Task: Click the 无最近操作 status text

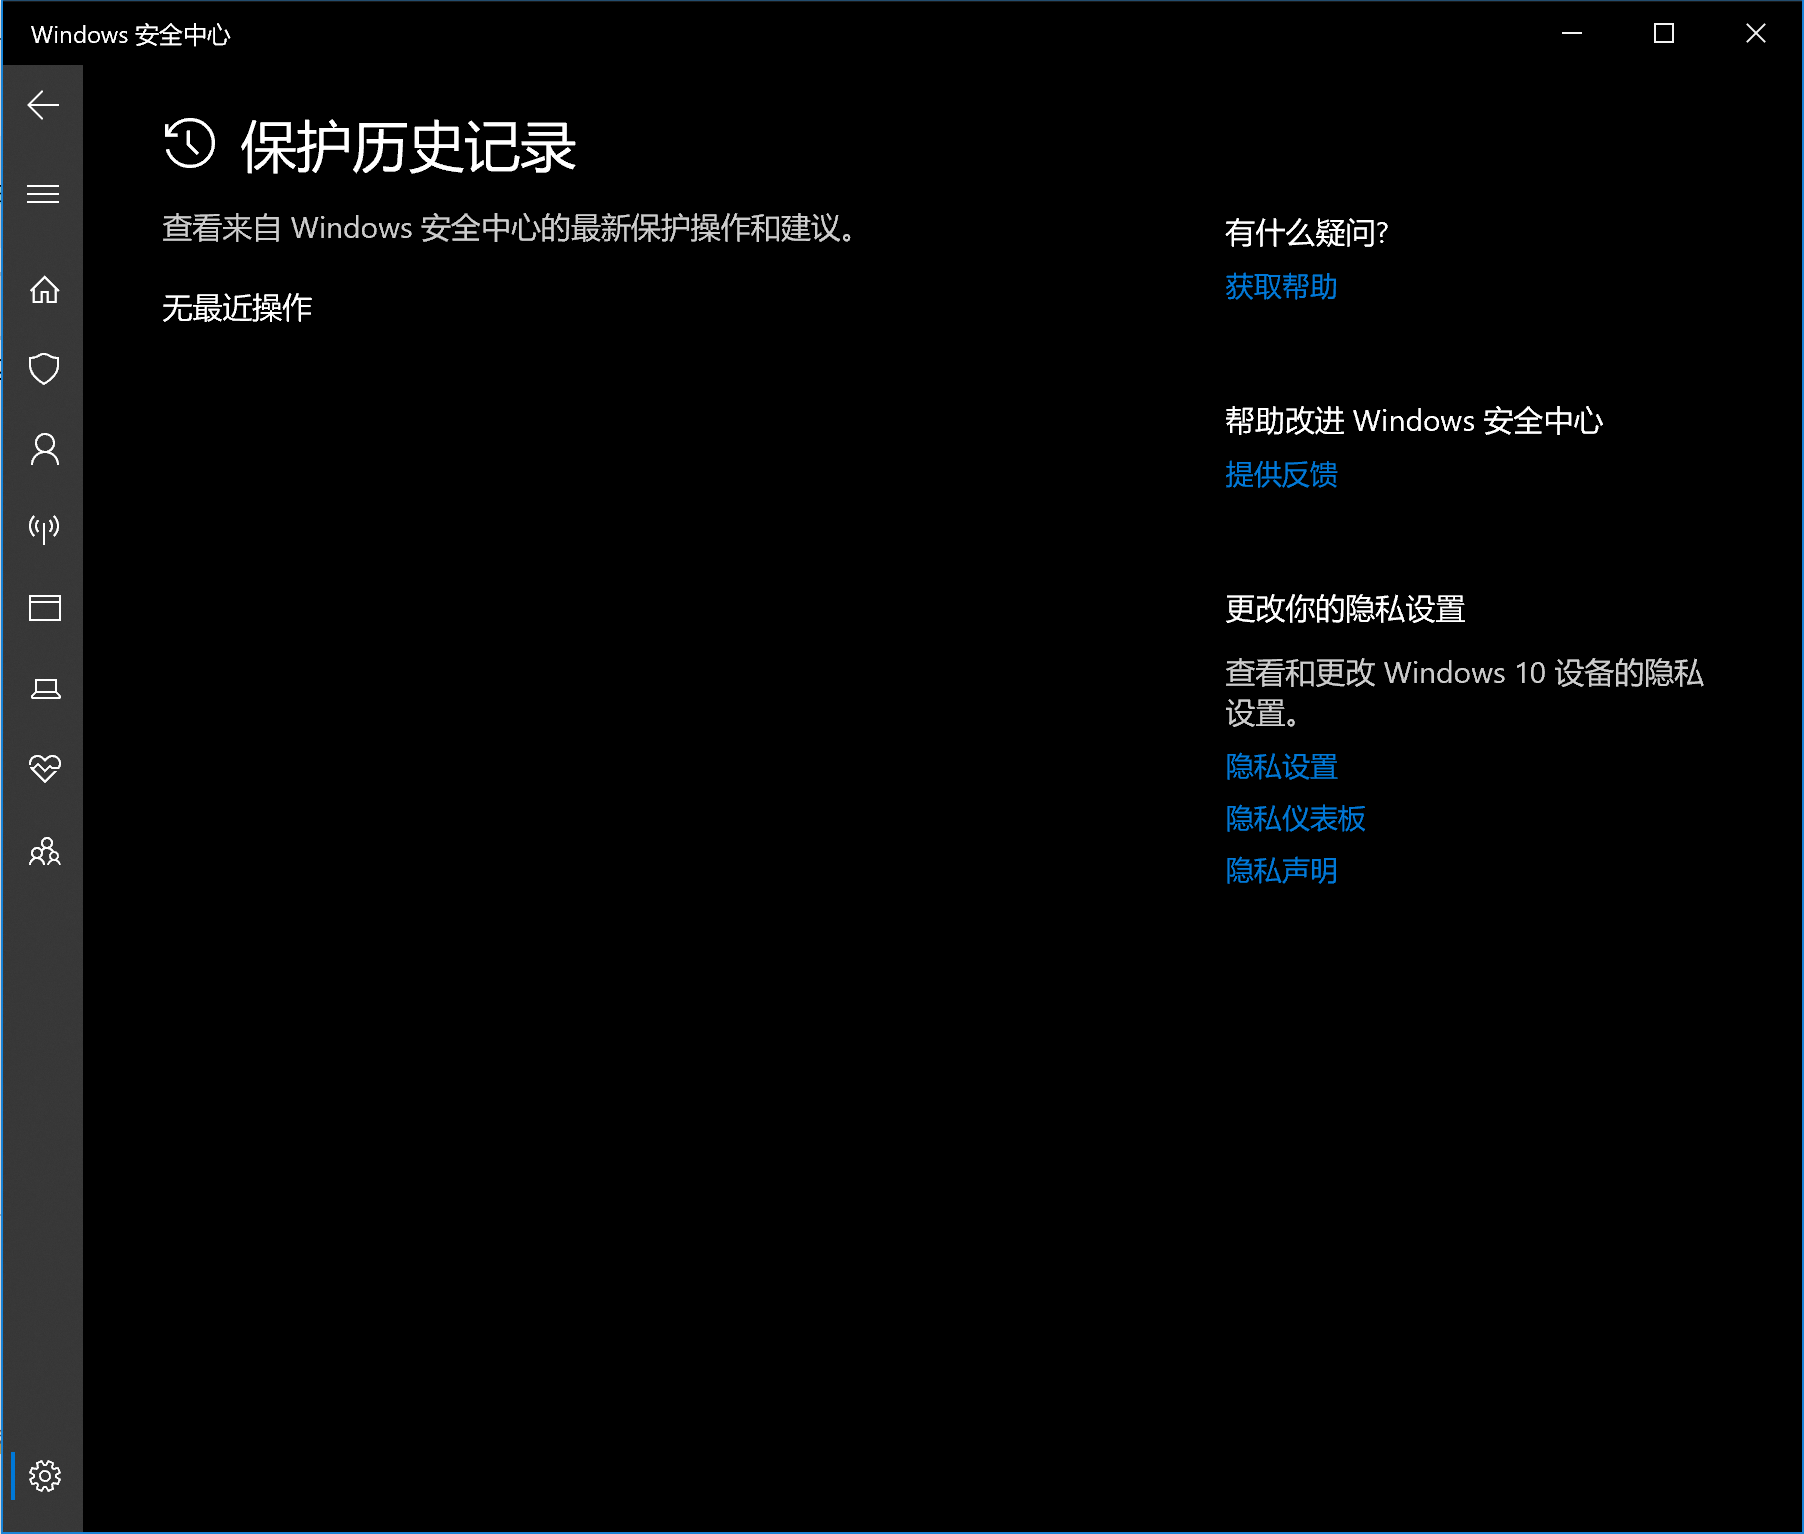Action: [x=237, y=308]
